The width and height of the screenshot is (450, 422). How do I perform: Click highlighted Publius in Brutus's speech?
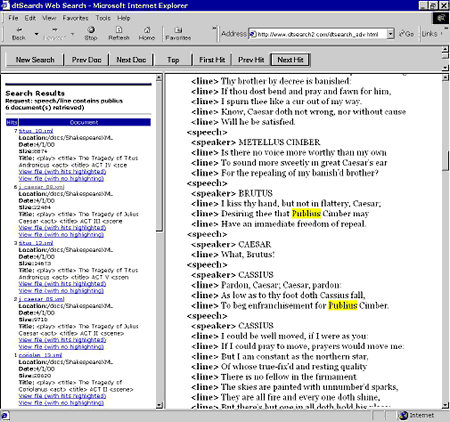[x=306, y=214]
